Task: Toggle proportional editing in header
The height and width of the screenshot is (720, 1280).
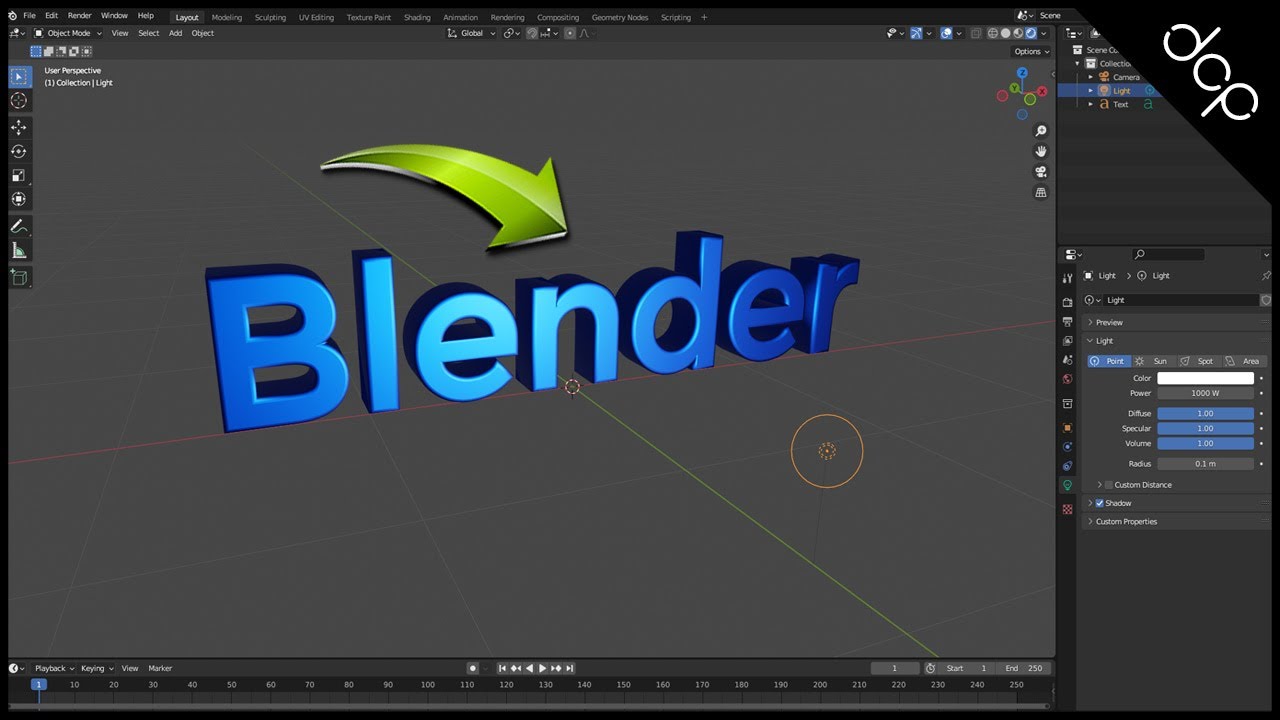Action: 570,33
